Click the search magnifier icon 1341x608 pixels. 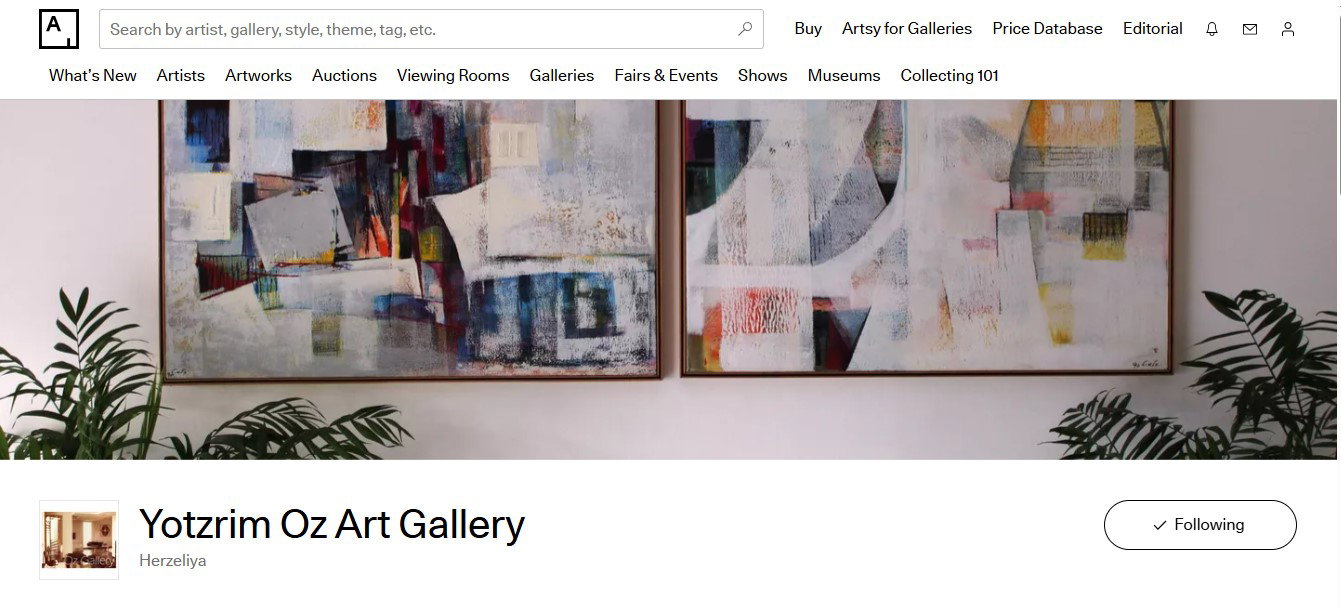click(x=745, y=29)
